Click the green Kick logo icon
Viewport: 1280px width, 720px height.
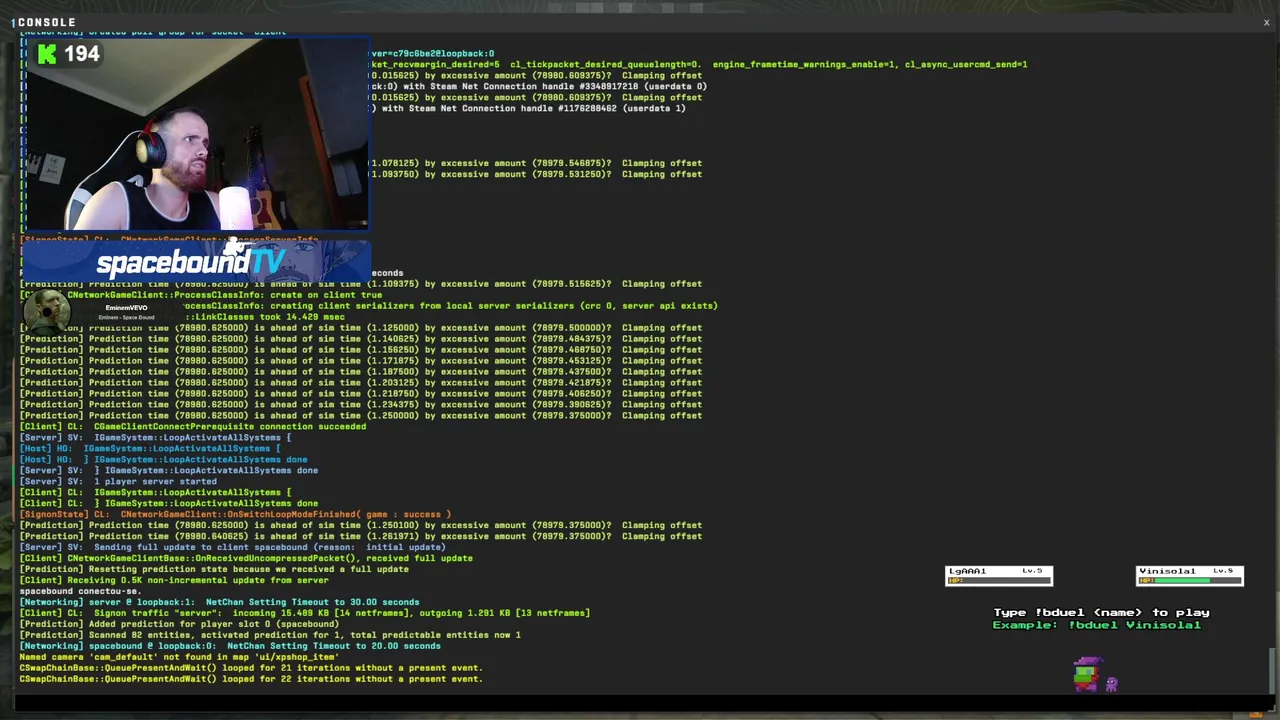click(47, 54)
